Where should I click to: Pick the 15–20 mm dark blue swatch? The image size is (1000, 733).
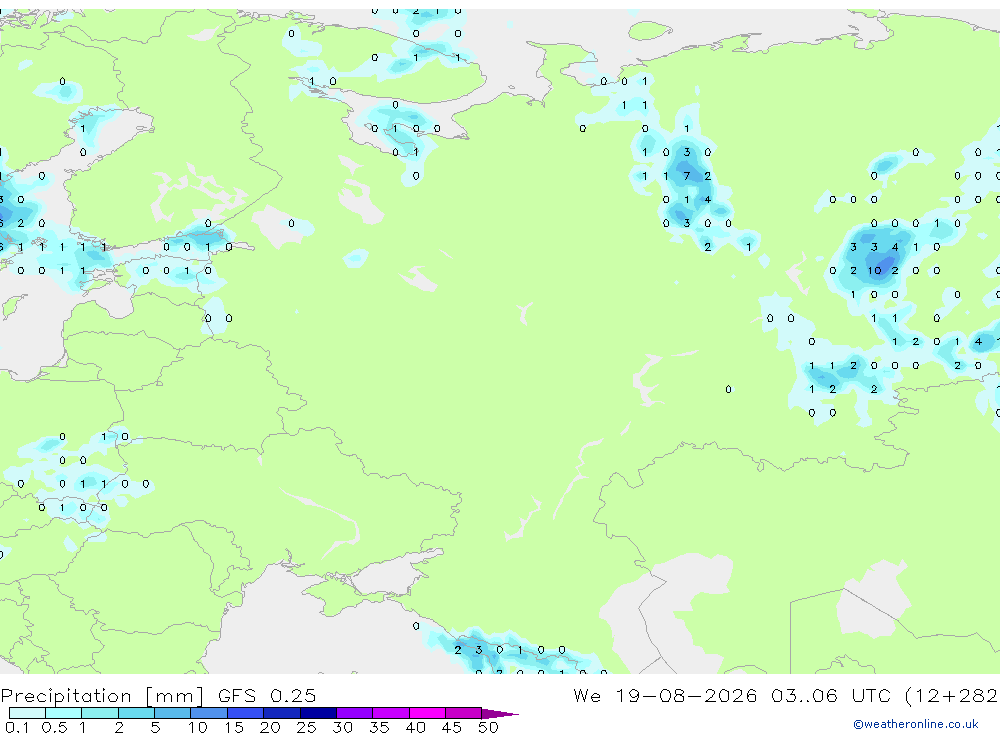tap(245, 713)
